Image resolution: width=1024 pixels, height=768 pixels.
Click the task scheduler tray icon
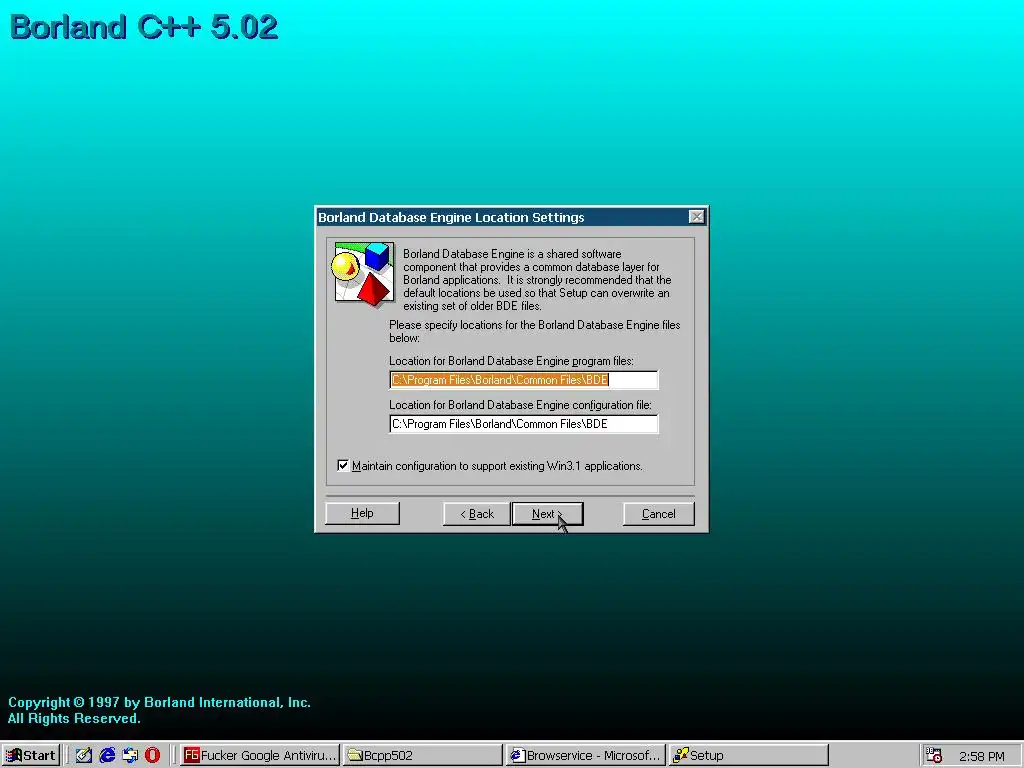935,756
